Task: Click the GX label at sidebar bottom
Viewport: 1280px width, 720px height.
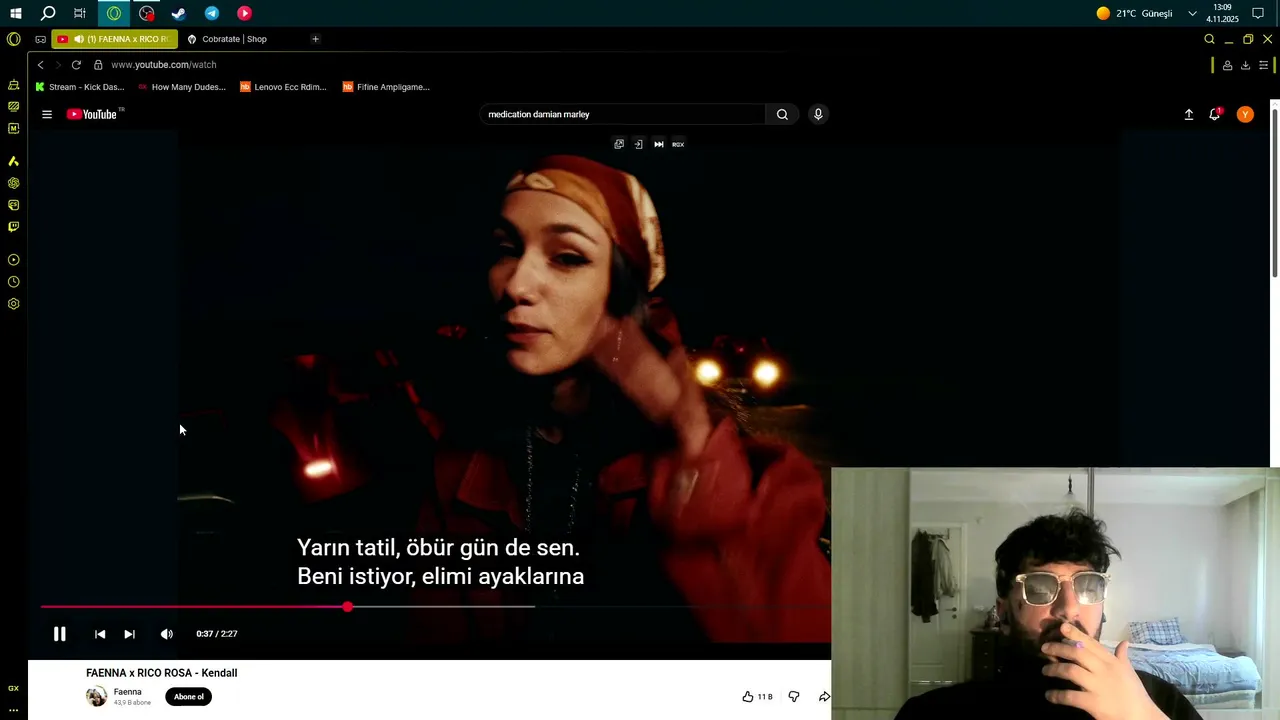Action: (x=13, y=688)
